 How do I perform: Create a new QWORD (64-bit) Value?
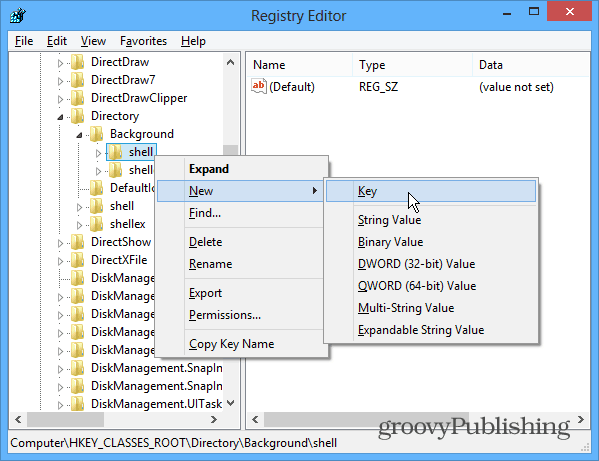pos(431,286)
